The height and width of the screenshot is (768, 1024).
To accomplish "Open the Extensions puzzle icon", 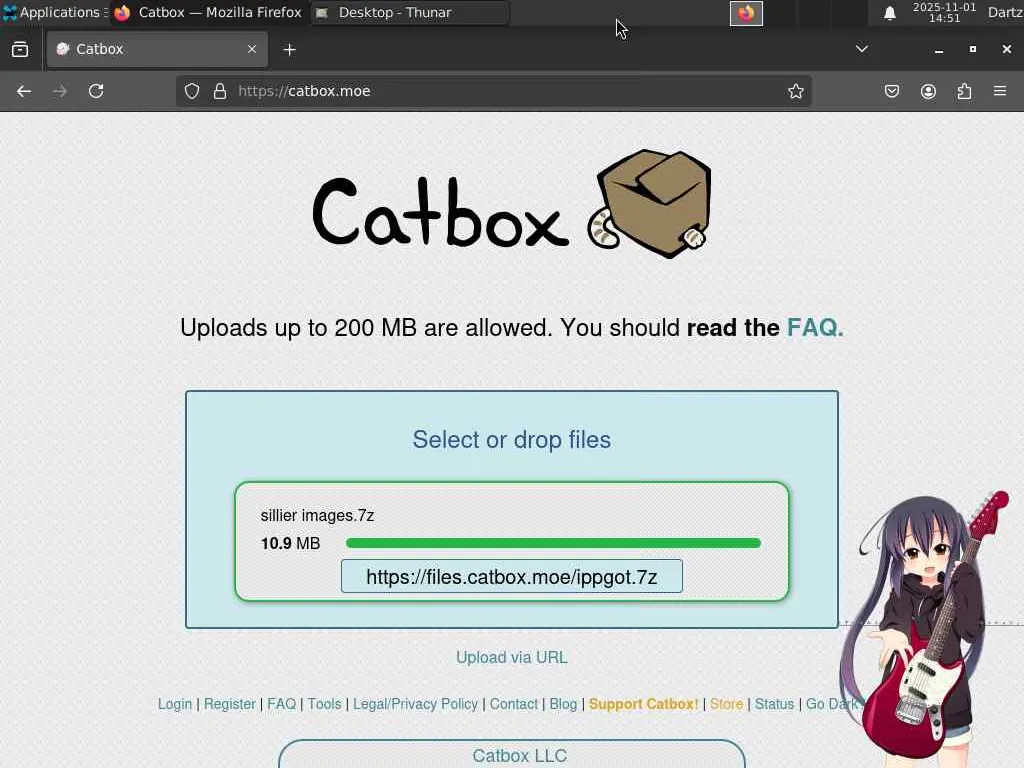I will 965,91.
